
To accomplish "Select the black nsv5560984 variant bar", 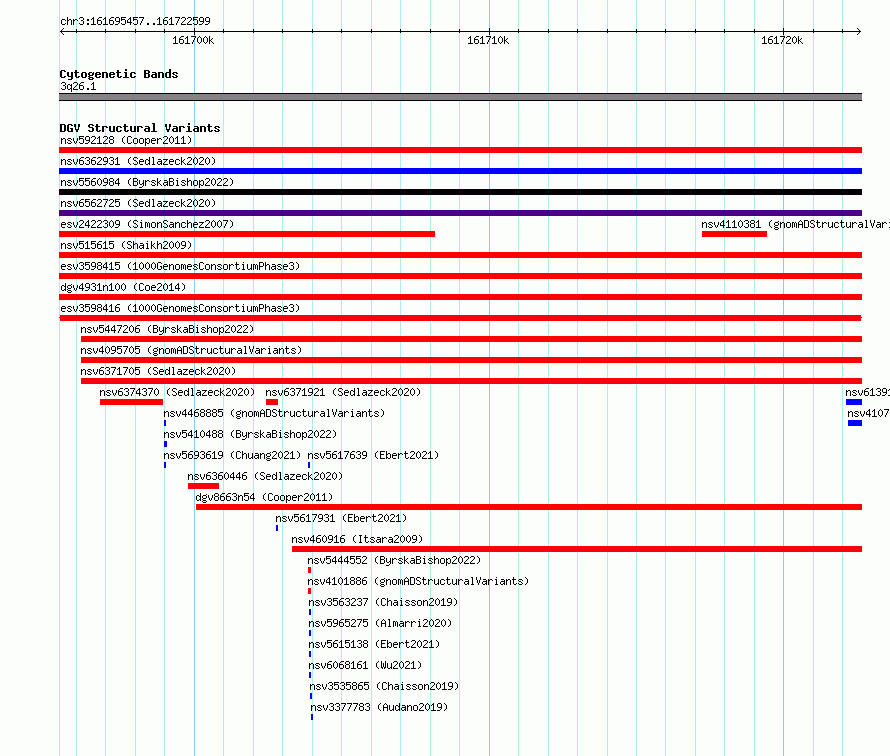I will 460,192.
